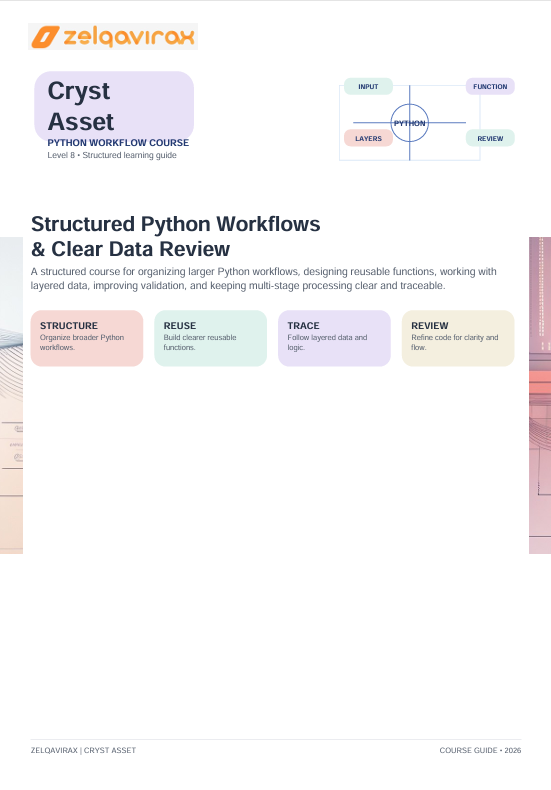Click the INPUT label in diagram
The image size is (551, 790).
click(x=368, y=87)
